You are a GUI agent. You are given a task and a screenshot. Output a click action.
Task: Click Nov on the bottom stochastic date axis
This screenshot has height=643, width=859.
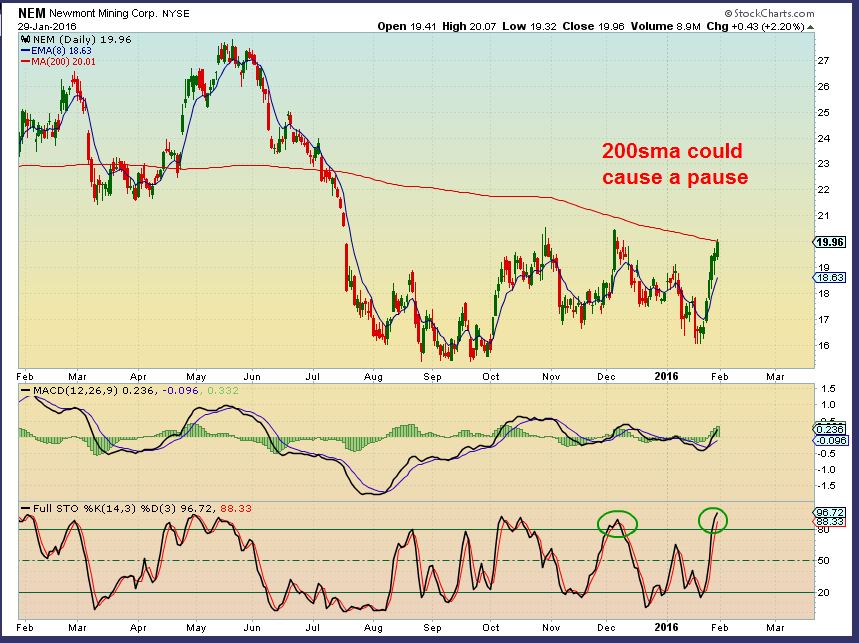tap(551, 628)
